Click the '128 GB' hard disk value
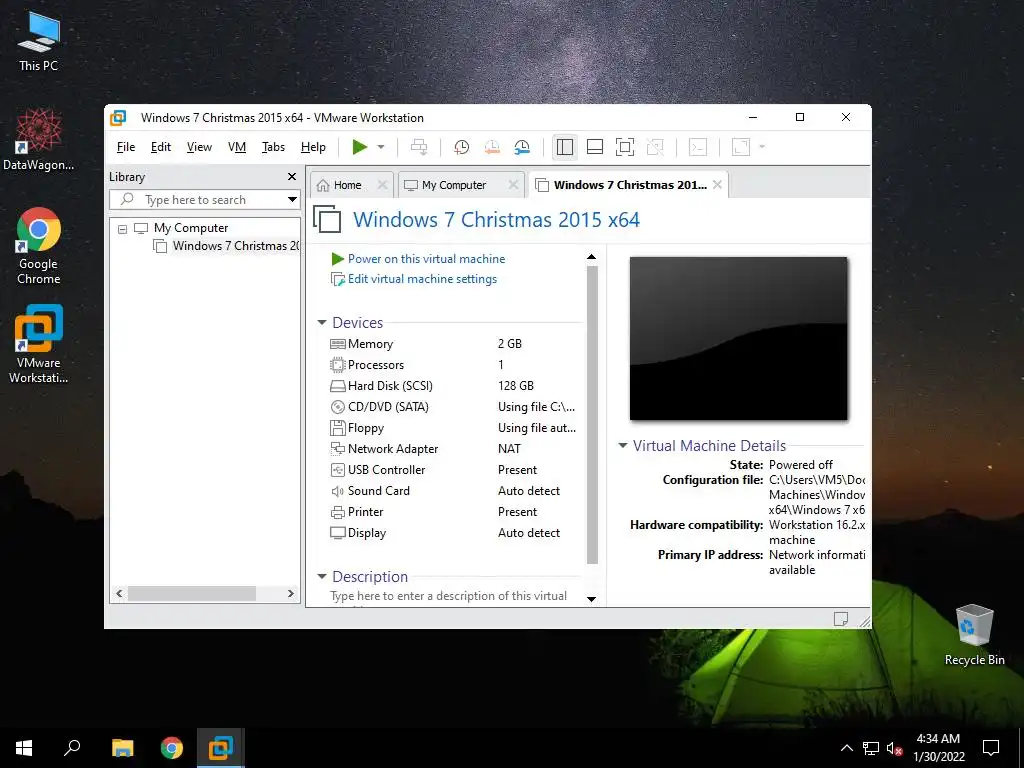Image resolution: width=1024 pixels, height=768 pixels. (x=516, y=386)
